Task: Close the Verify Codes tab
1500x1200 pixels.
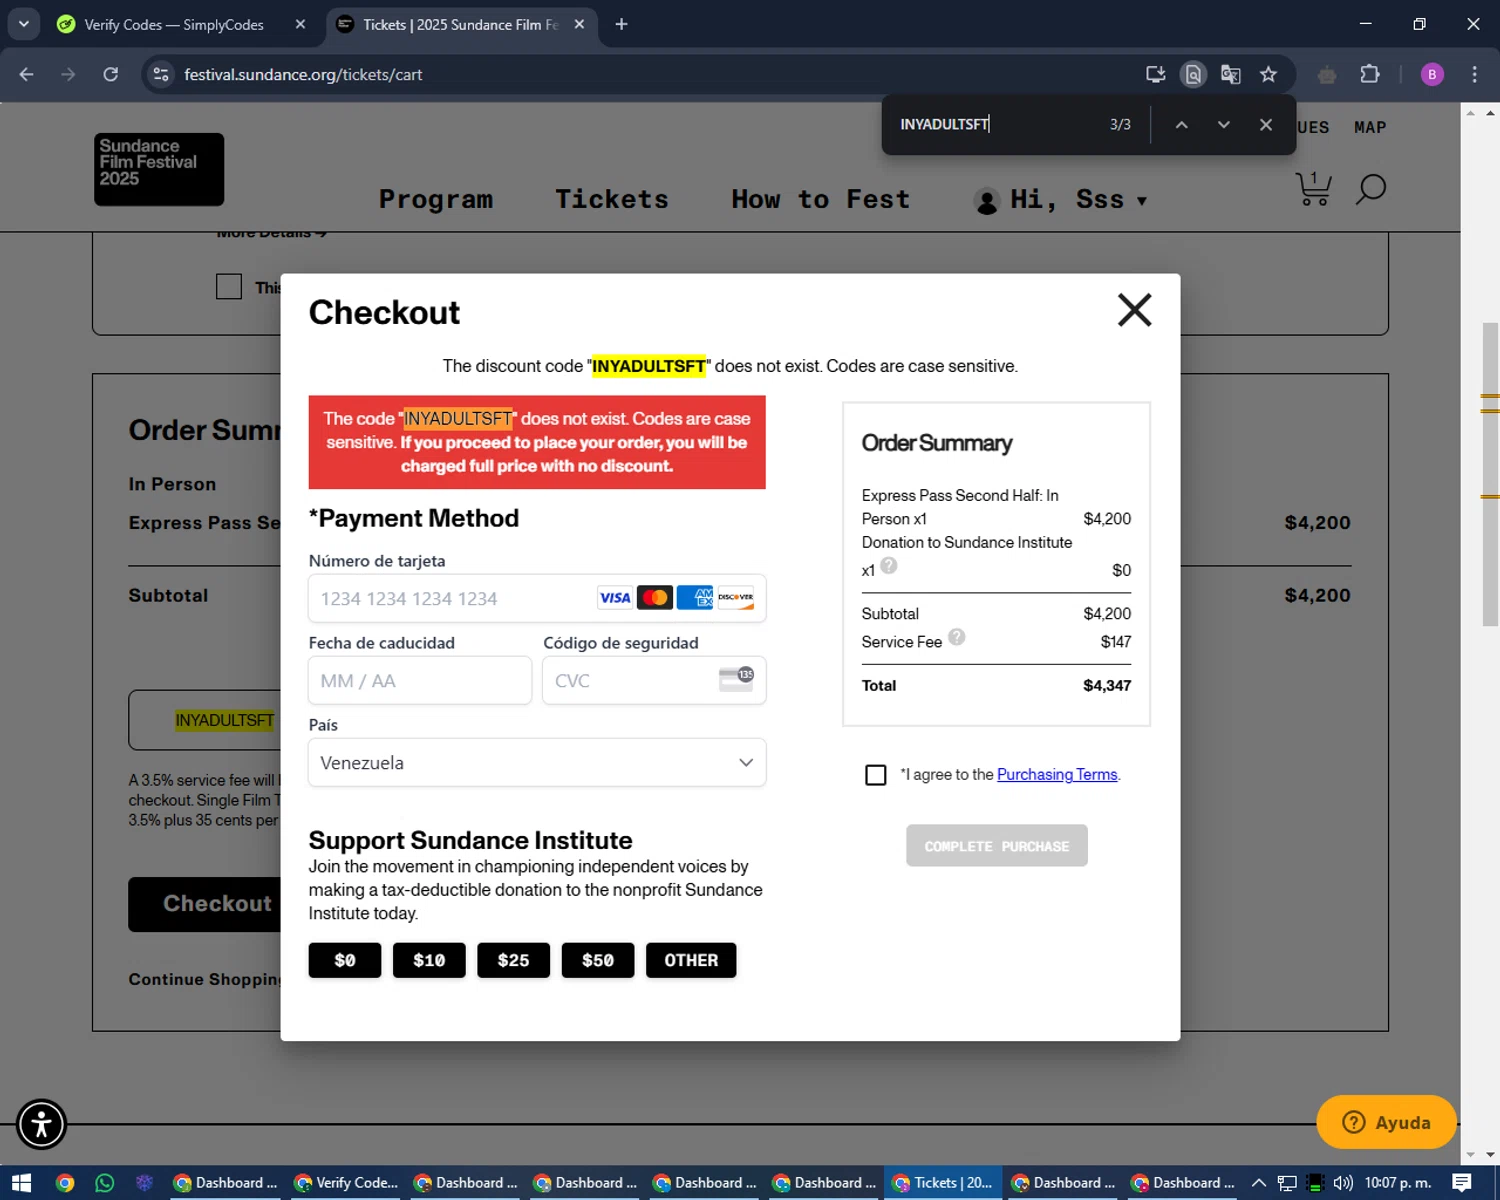Action: pyautogui.click(x=300, y=24)
